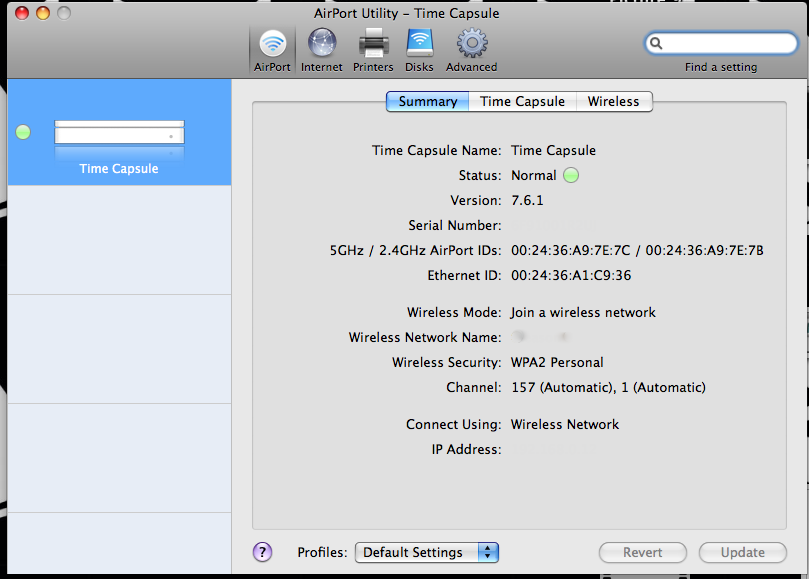Switch to the Time Capsule tab

[x=522, y=101]
